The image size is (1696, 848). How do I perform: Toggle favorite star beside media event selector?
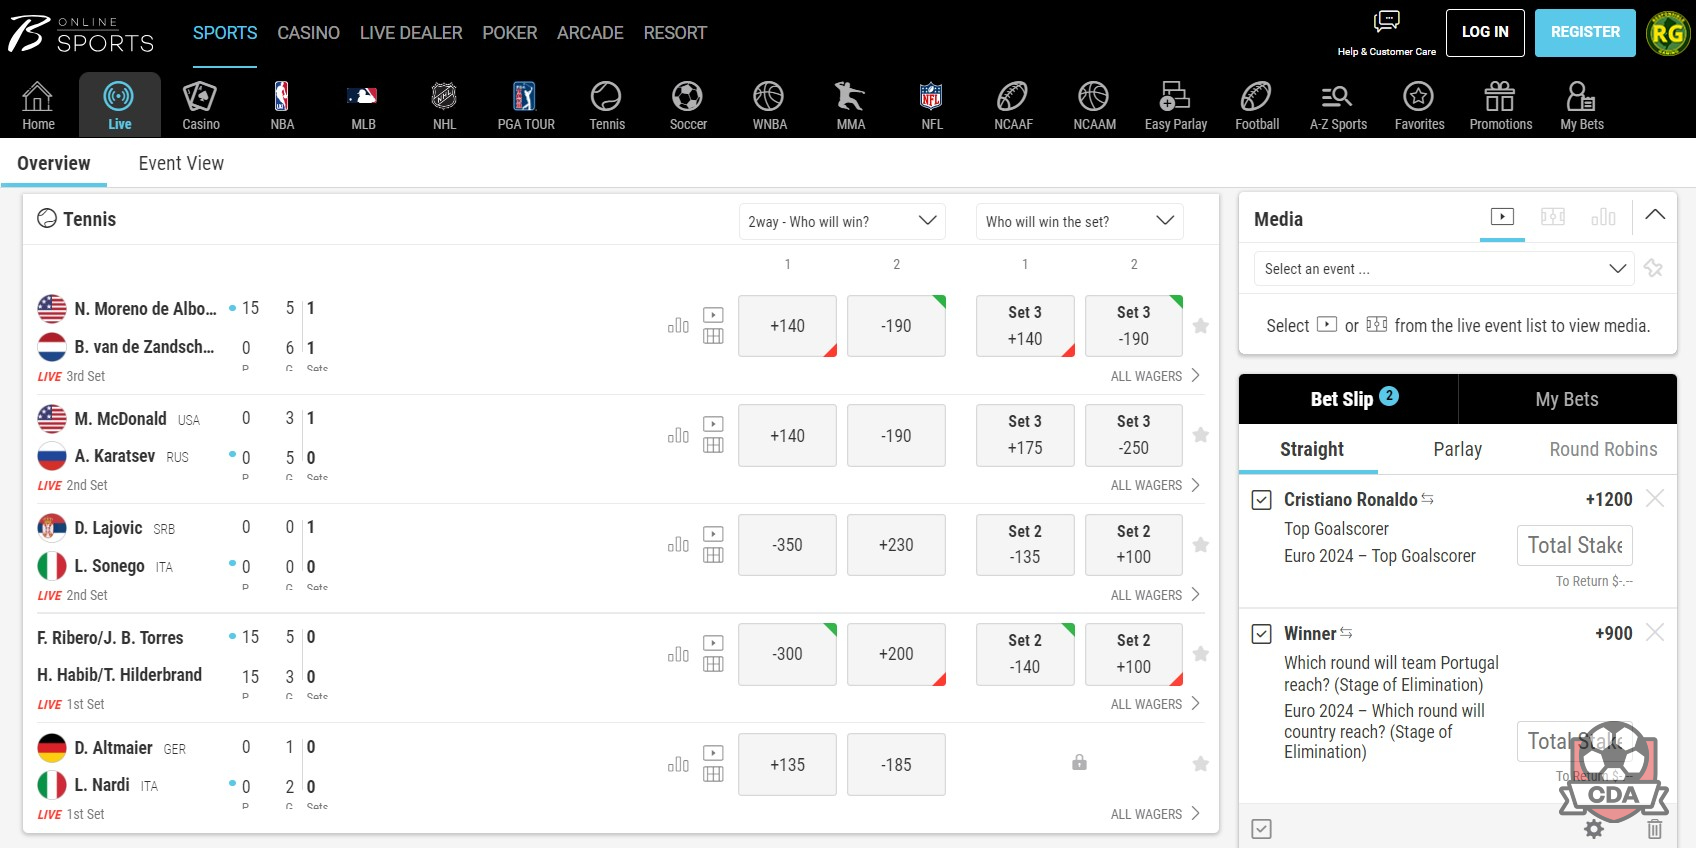coord(1653,268)
